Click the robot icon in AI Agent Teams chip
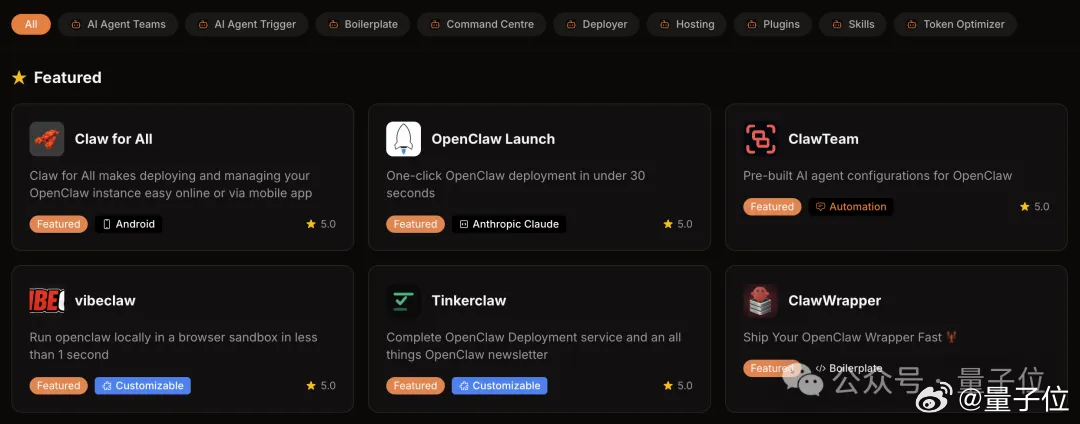 [x=76, y=24]
